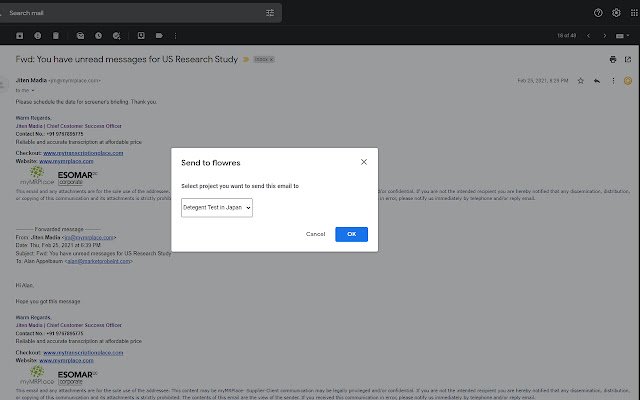Close the Send to flowres dialog
Viewport: 640px width, 400px height.
pyautogui.click(x=364, y=162)
